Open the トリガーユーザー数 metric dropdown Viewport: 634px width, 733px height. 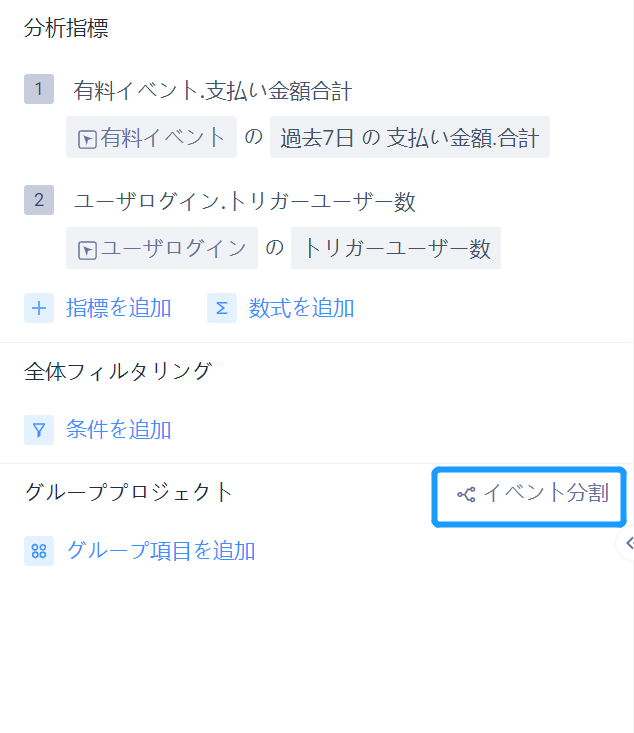[x=396, y=248]
